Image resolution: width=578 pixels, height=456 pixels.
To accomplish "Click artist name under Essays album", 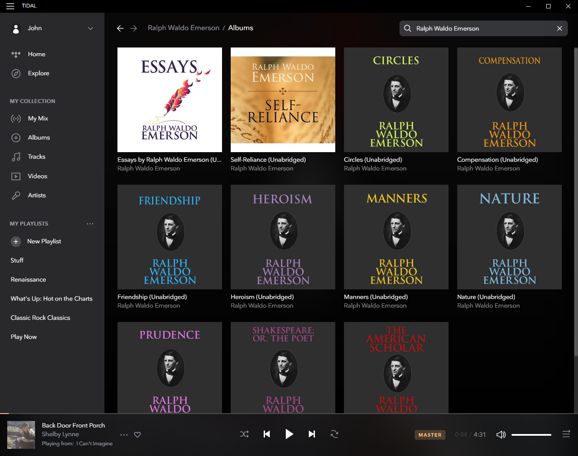I will [x=149, y=168].
